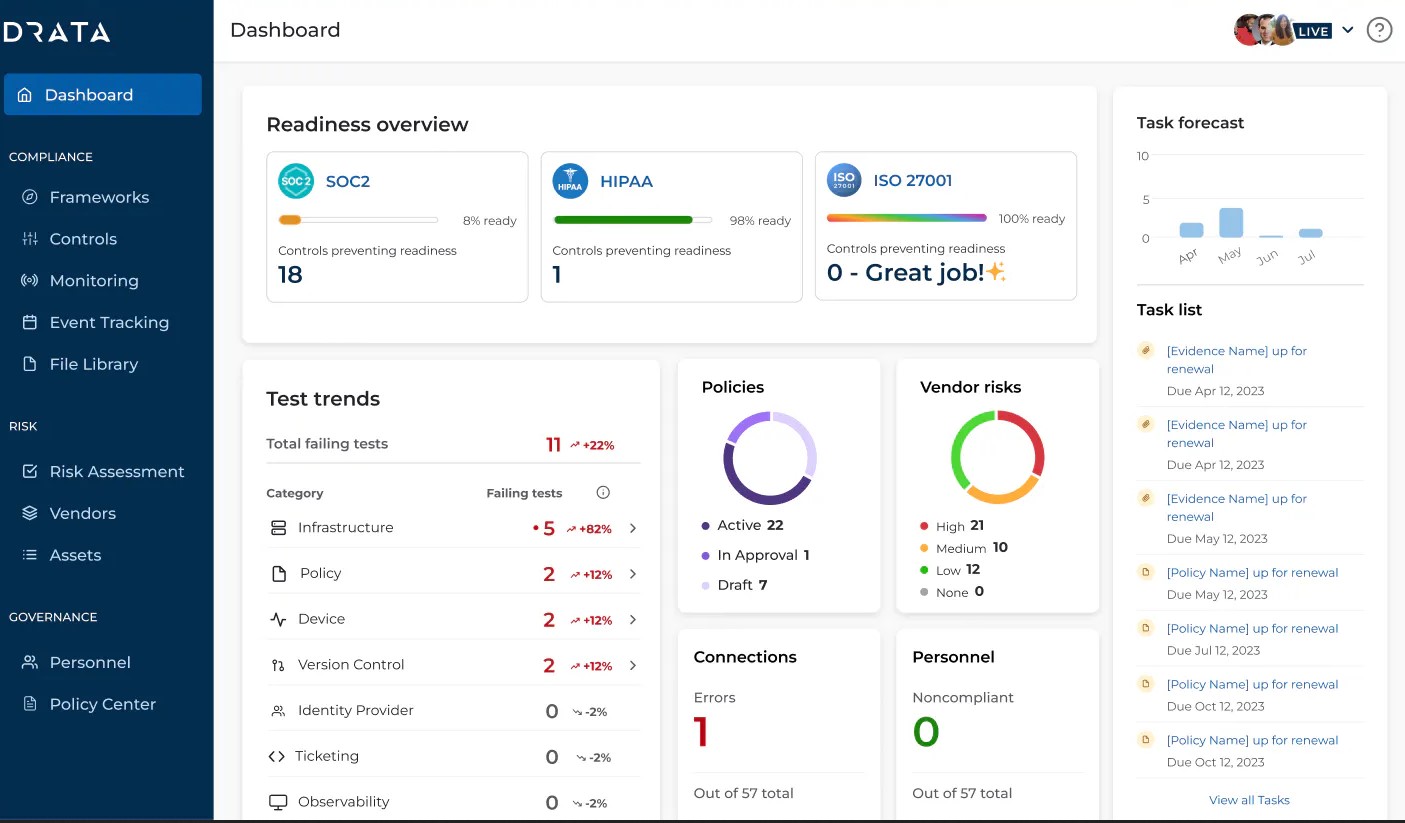The width and height of the screenshot is (1405, 823).
Task: Click the Vendors layers icon in sidebar
Action: (x=30, y=513)
